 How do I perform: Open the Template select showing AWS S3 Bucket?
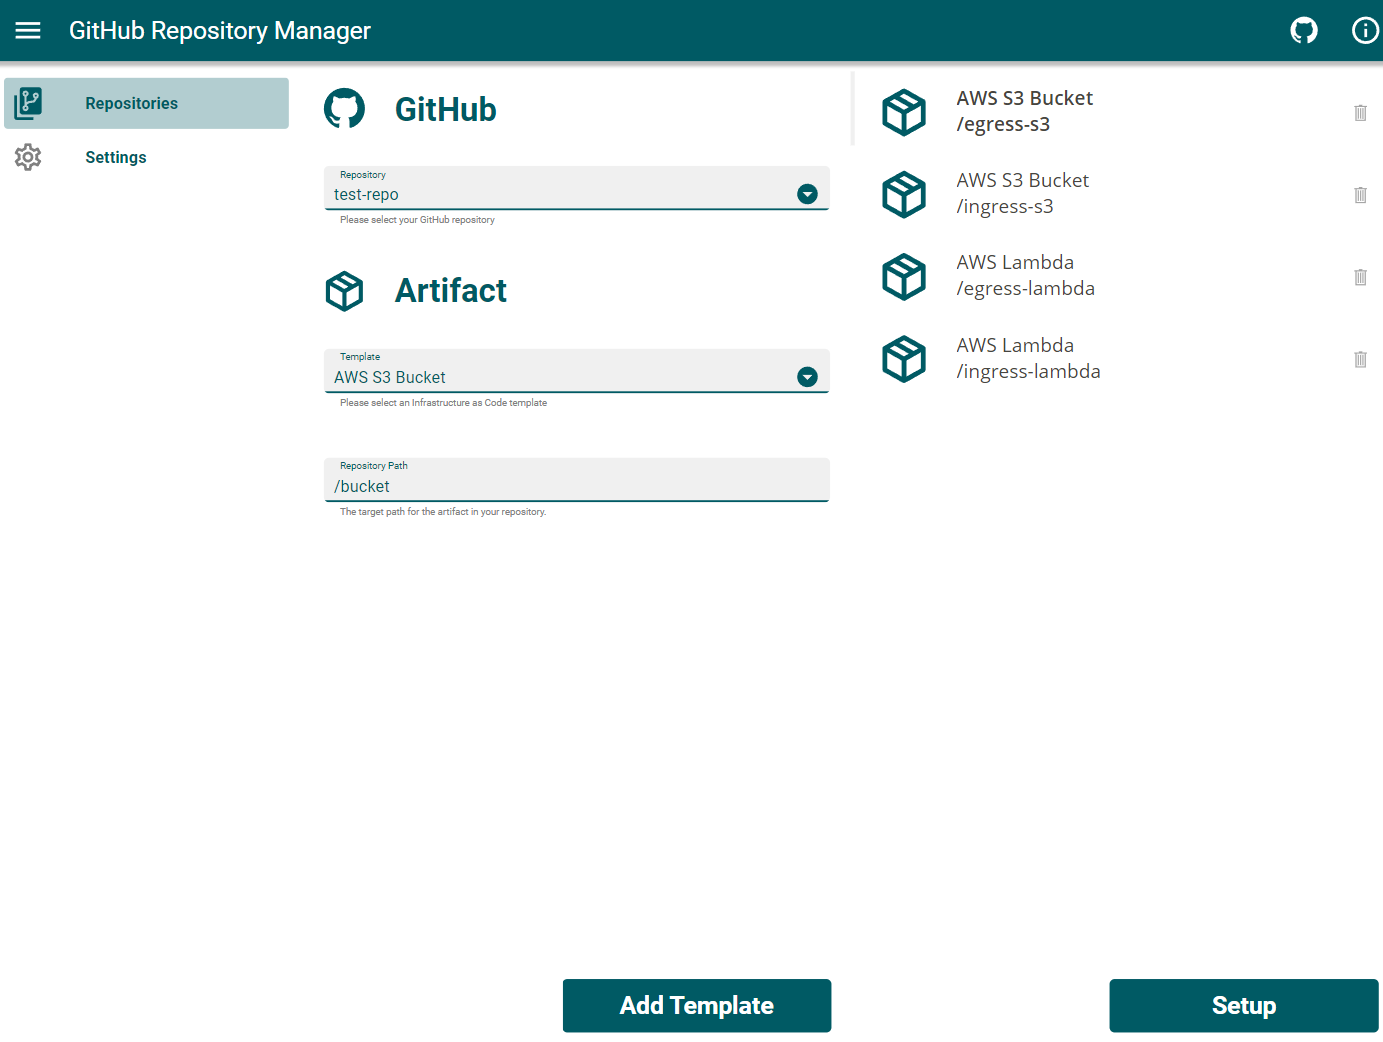point(577,371)
